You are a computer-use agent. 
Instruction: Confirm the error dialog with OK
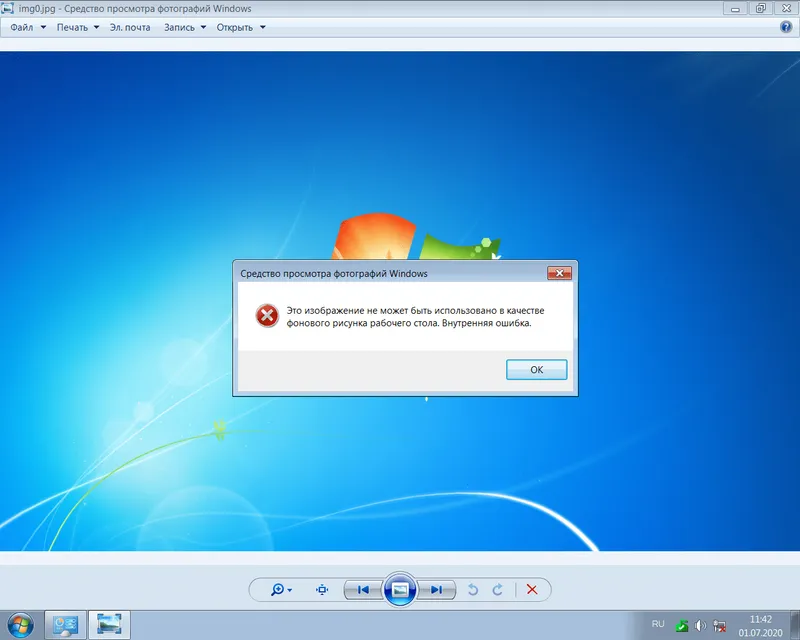(536, 370)
